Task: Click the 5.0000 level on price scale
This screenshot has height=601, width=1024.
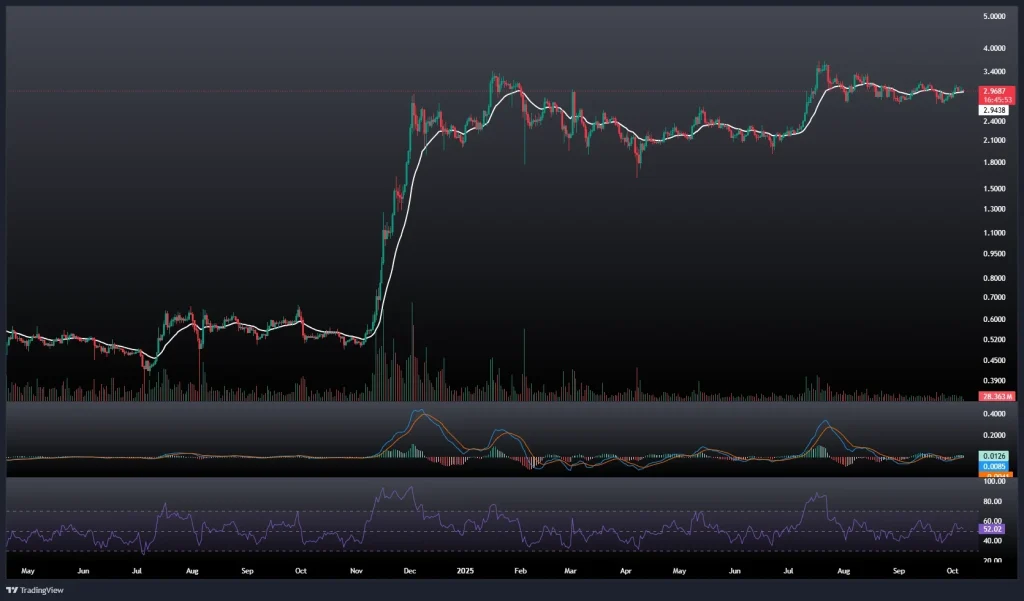Action: coord(995,17)
